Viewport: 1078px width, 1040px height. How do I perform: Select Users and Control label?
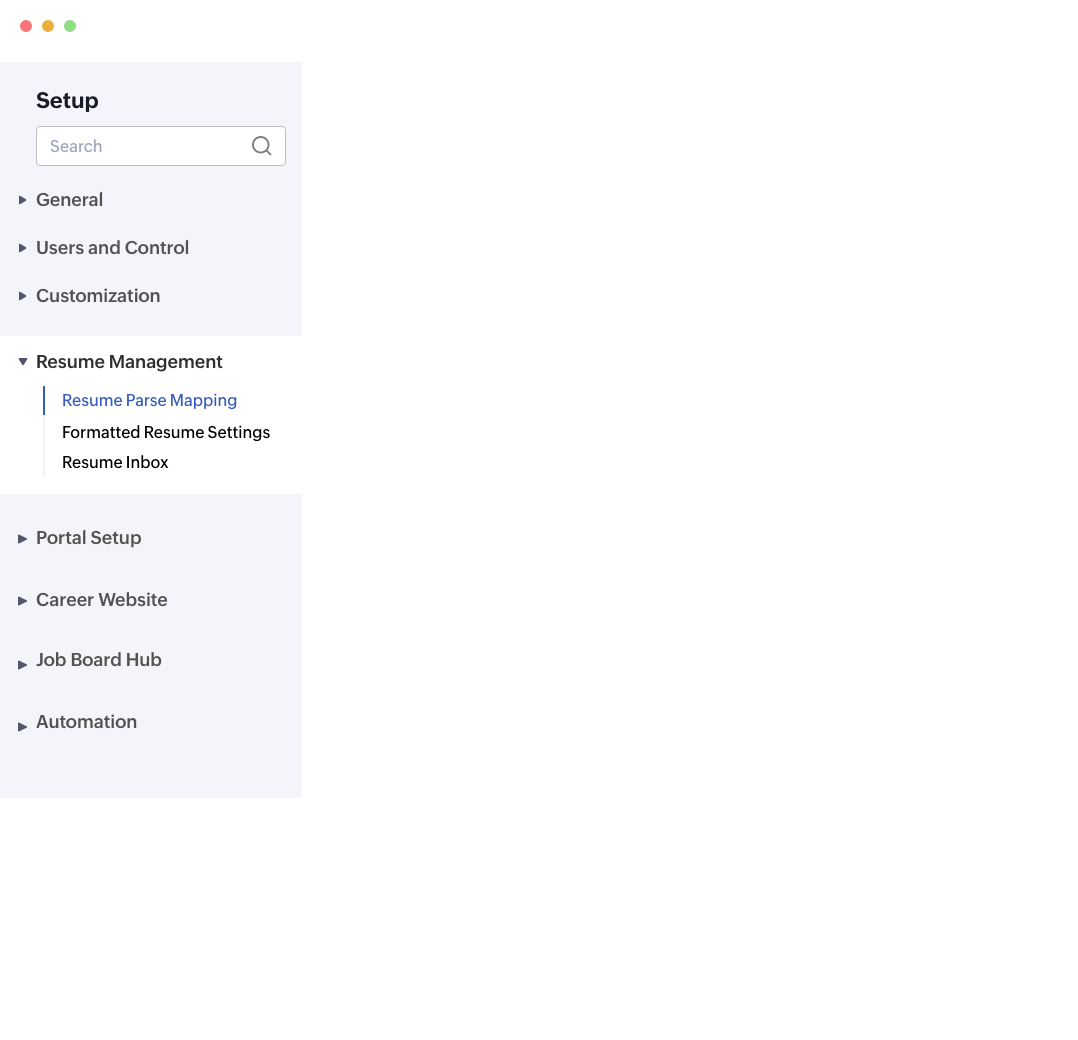[x=112, y=248]
